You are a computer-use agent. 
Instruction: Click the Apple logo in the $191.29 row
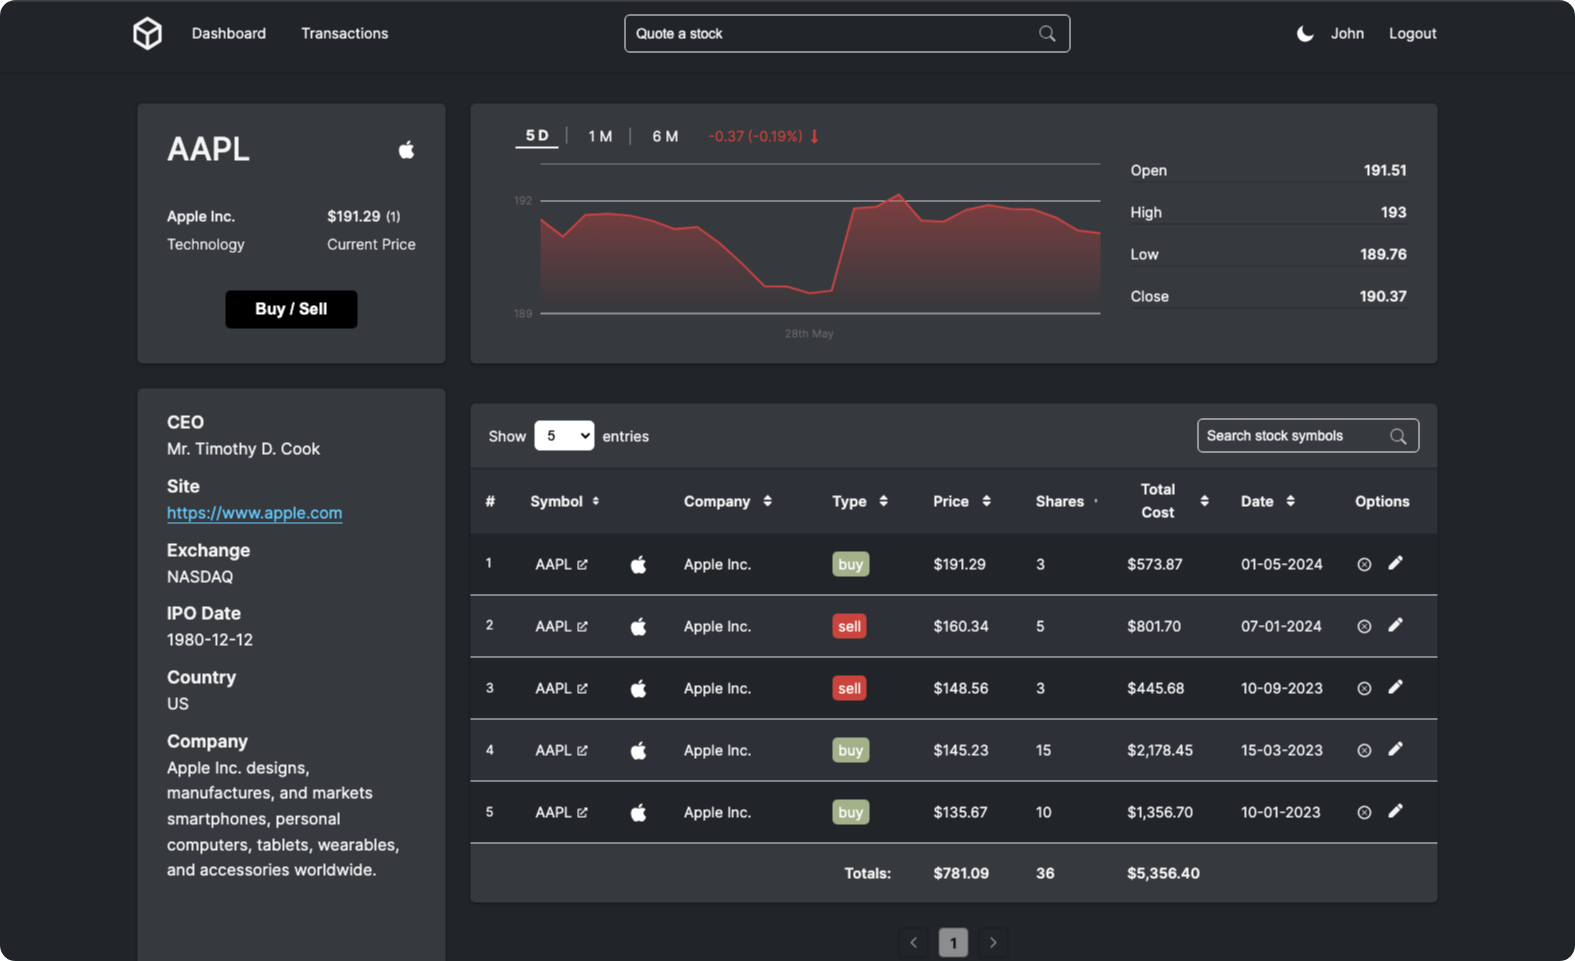[x=638, y=564]
